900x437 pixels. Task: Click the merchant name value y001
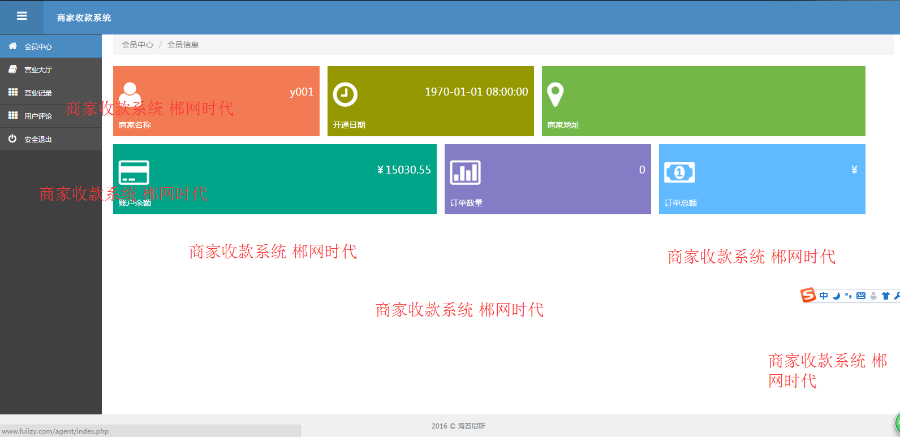click(x=301, y=92)
